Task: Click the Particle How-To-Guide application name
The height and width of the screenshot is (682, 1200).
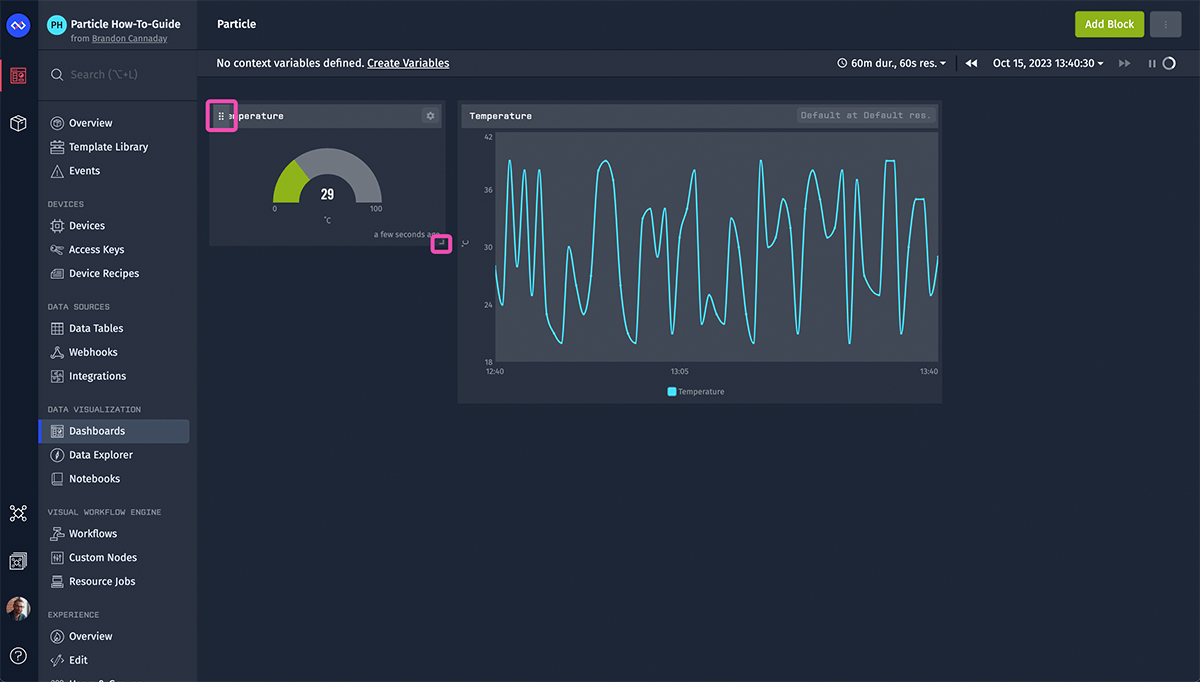Action: tap(126, 24)
